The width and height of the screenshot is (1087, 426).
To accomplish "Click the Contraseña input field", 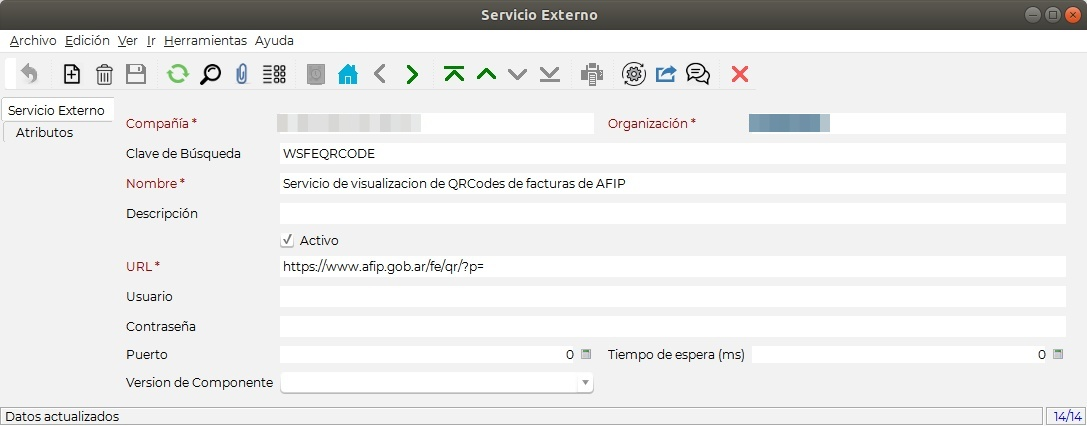I will coord(672,326).
